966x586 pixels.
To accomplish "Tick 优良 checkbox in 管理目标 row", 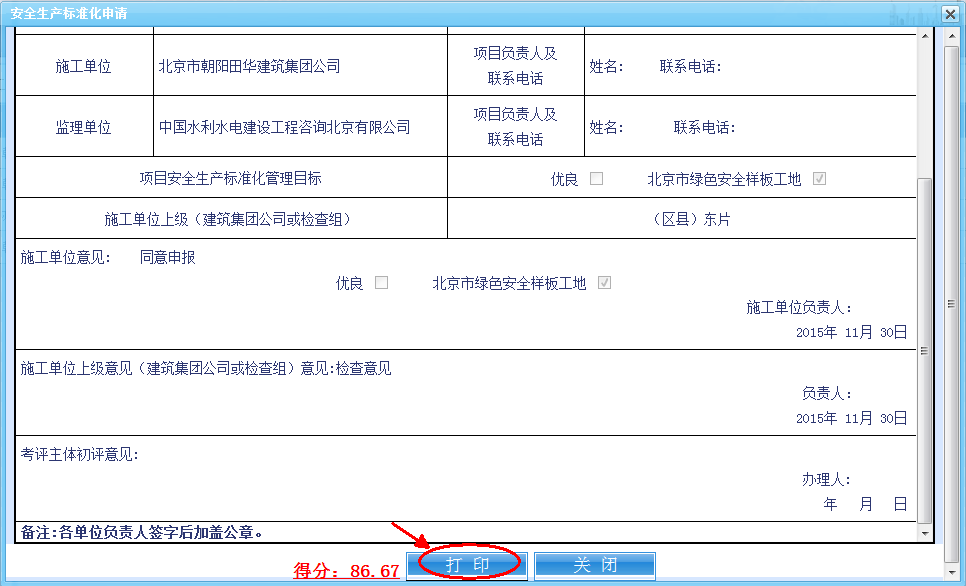I will (596, 179).
